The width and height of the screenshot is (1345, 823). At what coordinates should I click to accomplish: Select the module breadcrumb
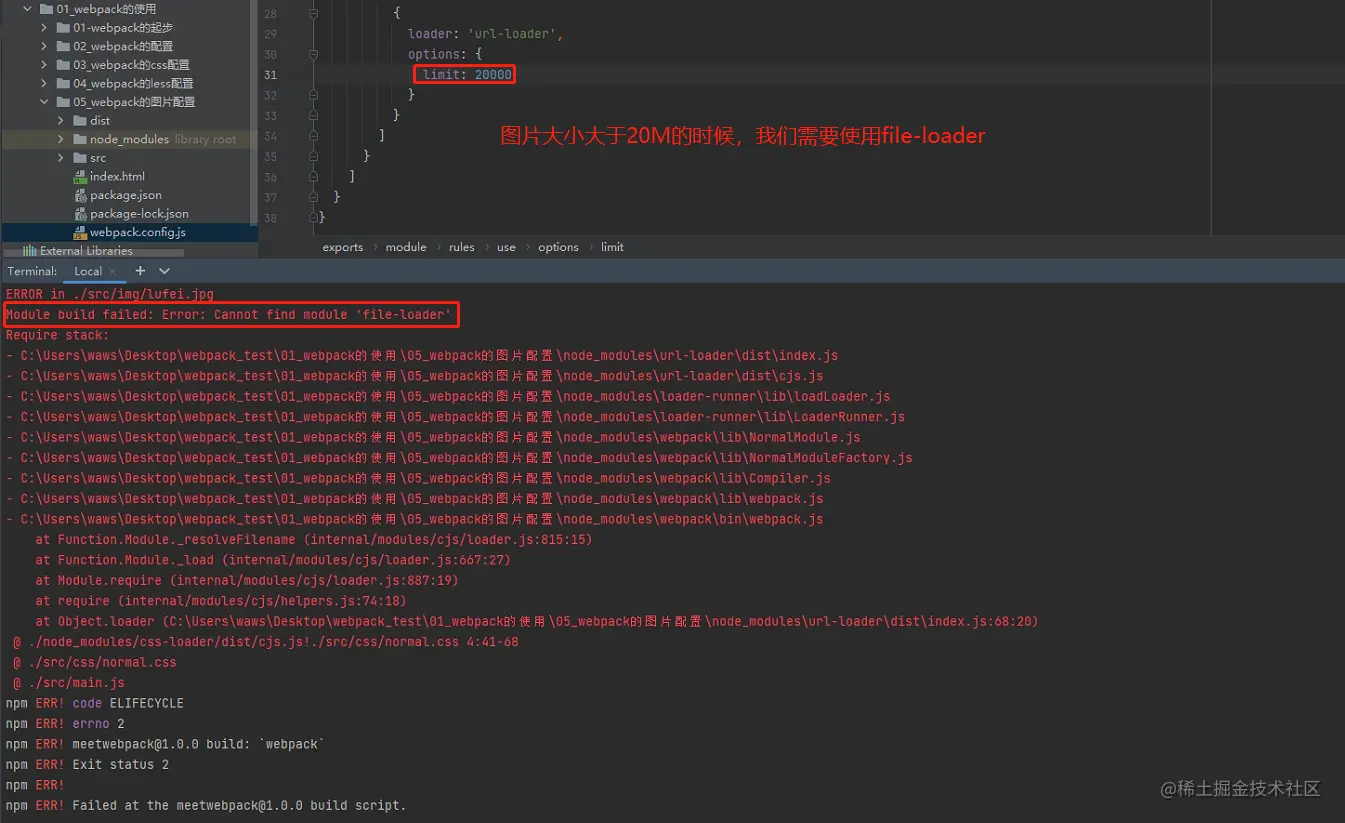click(406, 247)
